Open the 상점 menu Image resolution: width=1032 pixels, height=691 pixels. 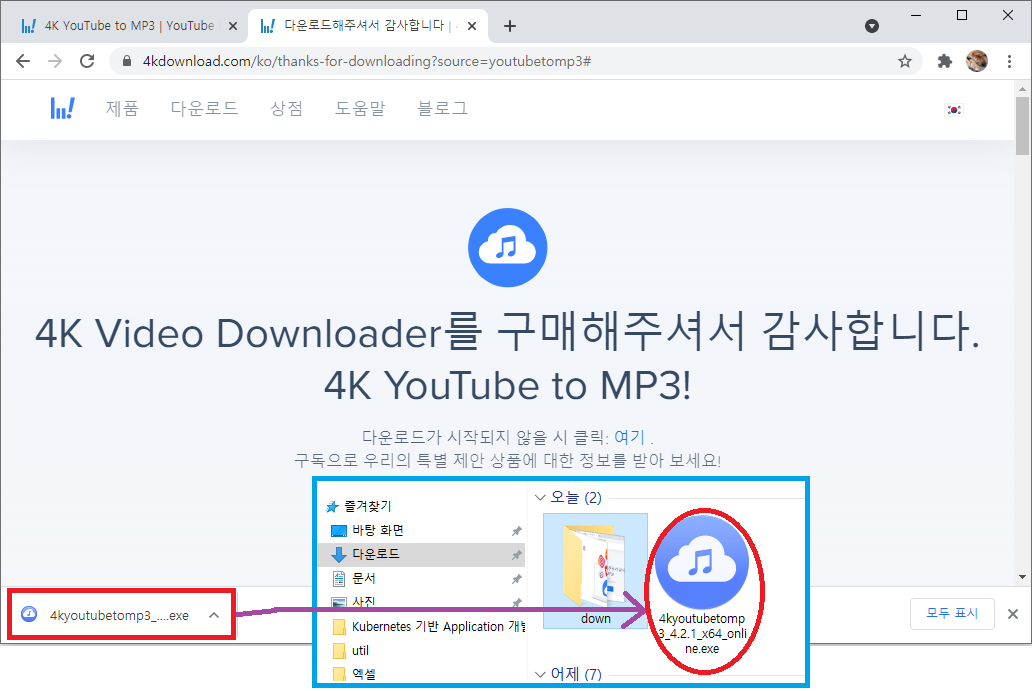coord(286,108)
